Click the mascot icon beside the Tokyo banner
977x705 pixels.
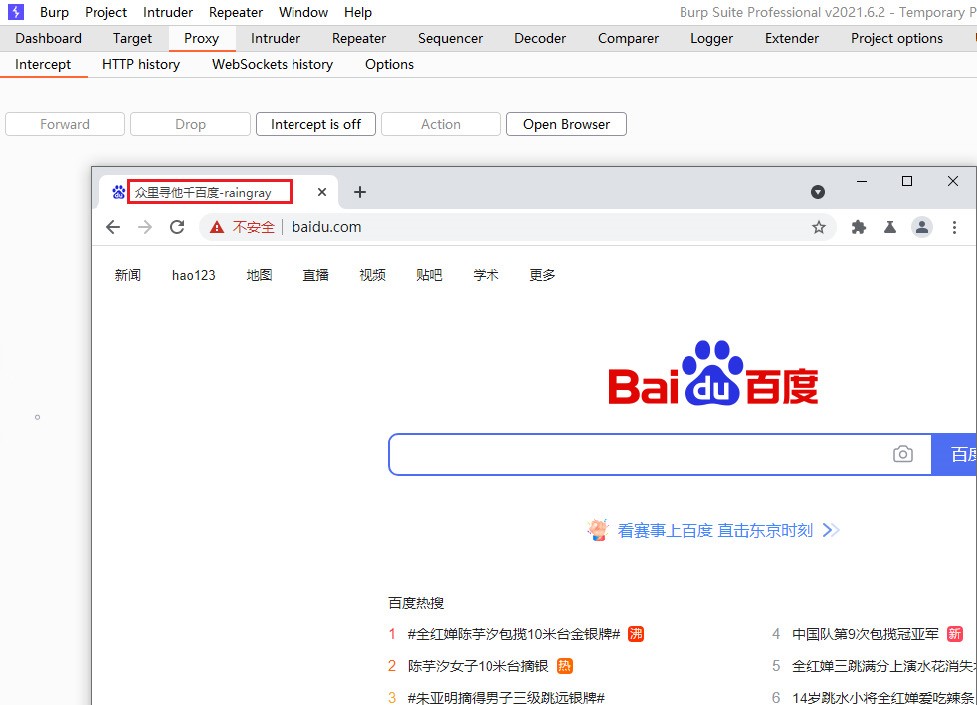tap(598, 530)
